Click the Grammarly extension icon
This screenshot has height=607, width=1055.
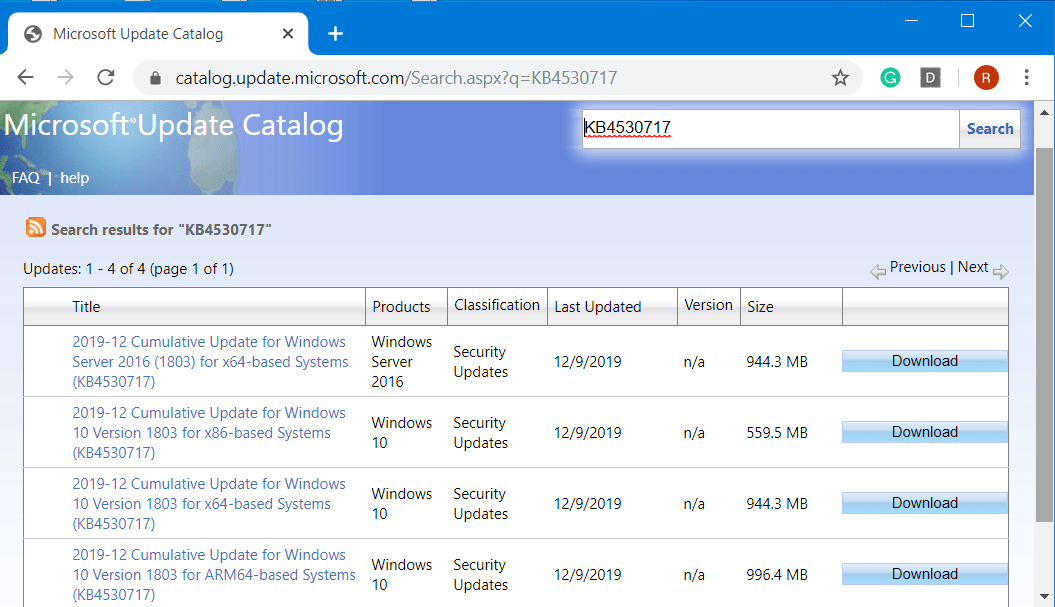(890, 77)
